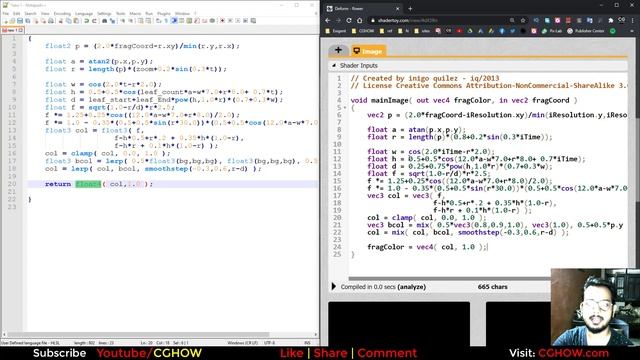
Task: Start macro recording with the red record icon
Action: pyautogui.click(x=222, y=20)
